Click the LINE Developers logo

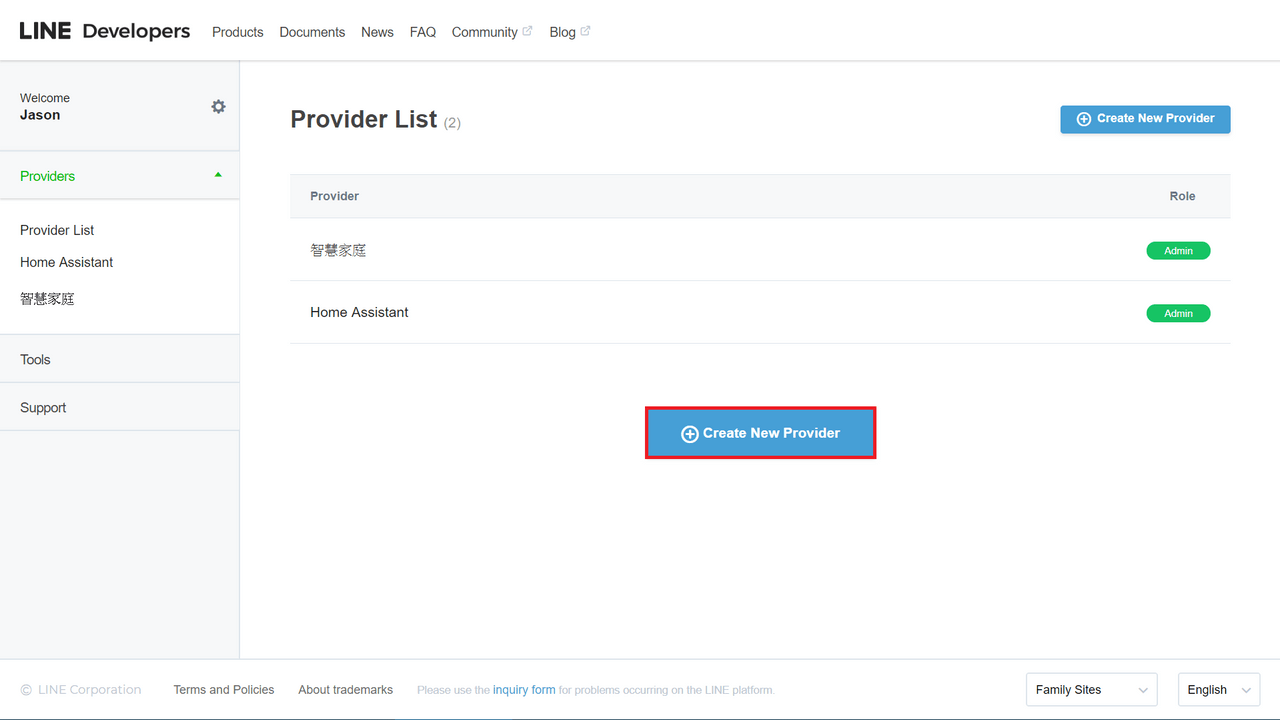(105, 31)
